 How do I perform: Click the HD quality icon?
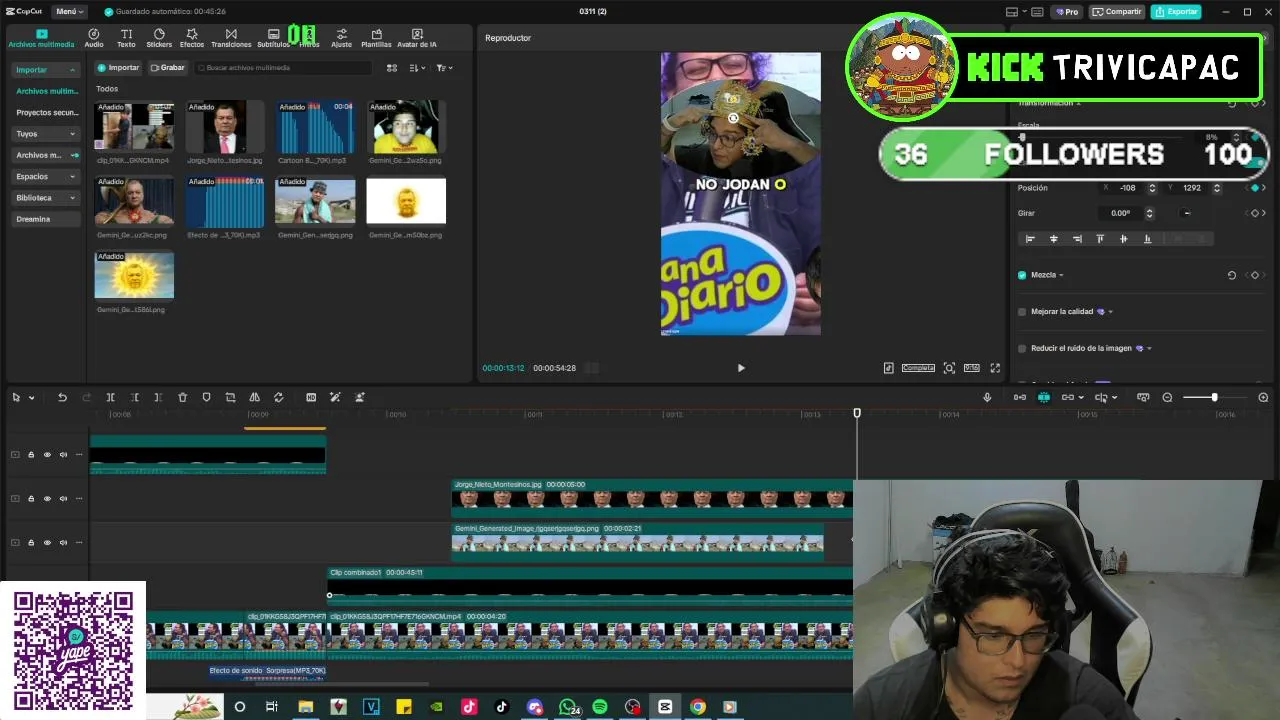[311, 397]
